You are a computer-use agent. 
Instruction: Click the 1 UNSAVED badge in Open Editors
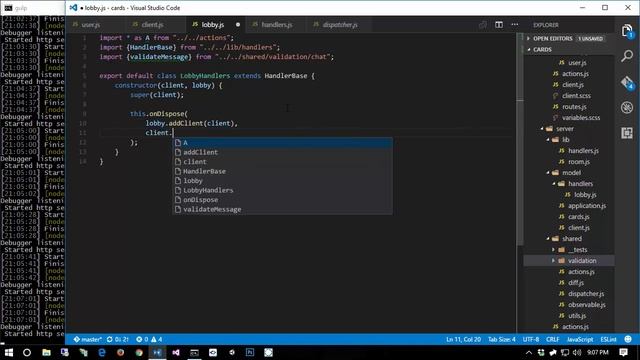tap(590, 39)
